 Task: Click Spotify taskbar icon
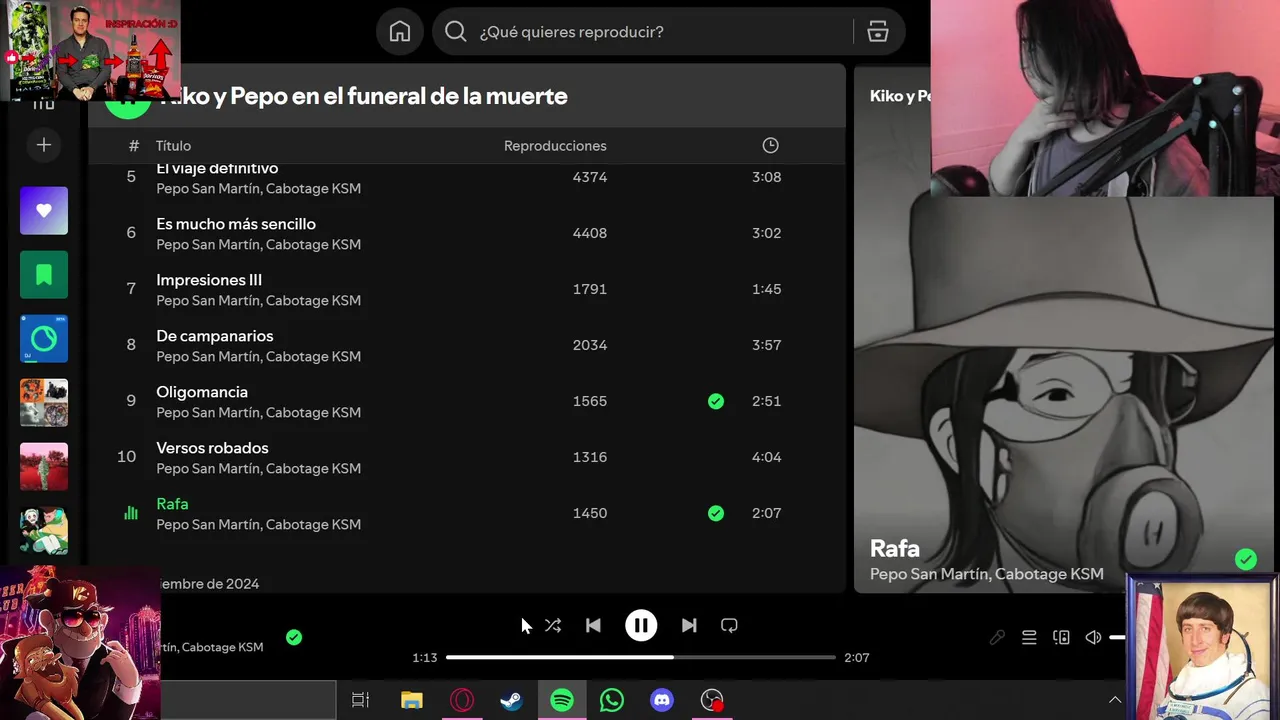[562, 700]
